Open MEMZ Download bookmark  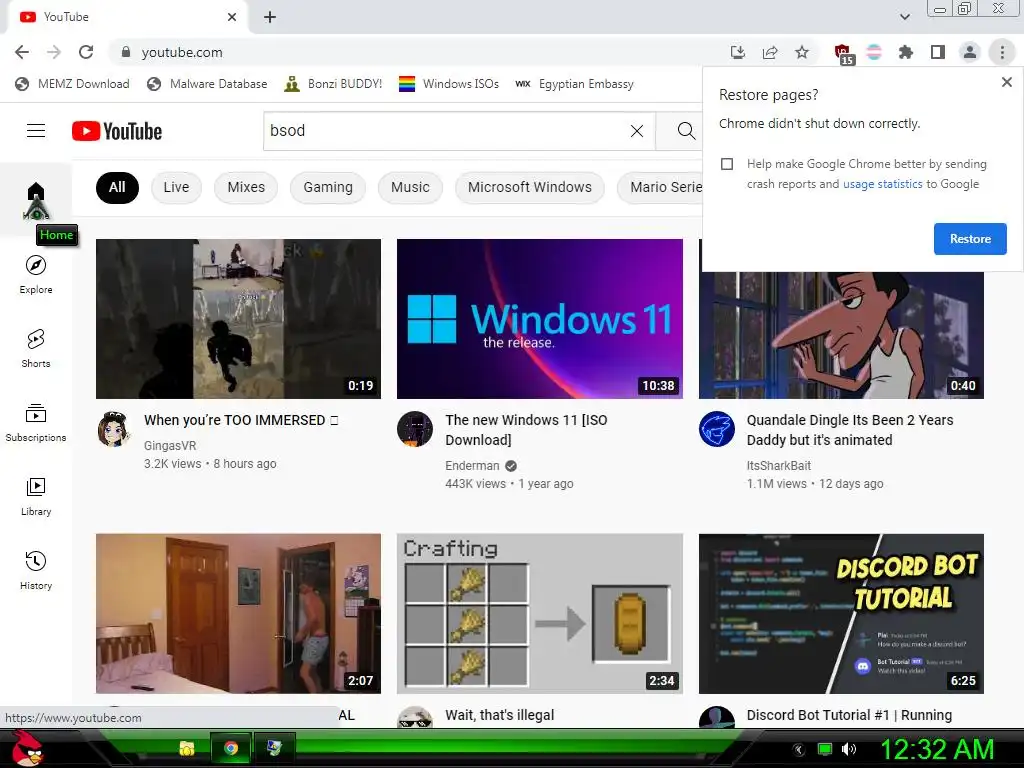pos(72,84)
